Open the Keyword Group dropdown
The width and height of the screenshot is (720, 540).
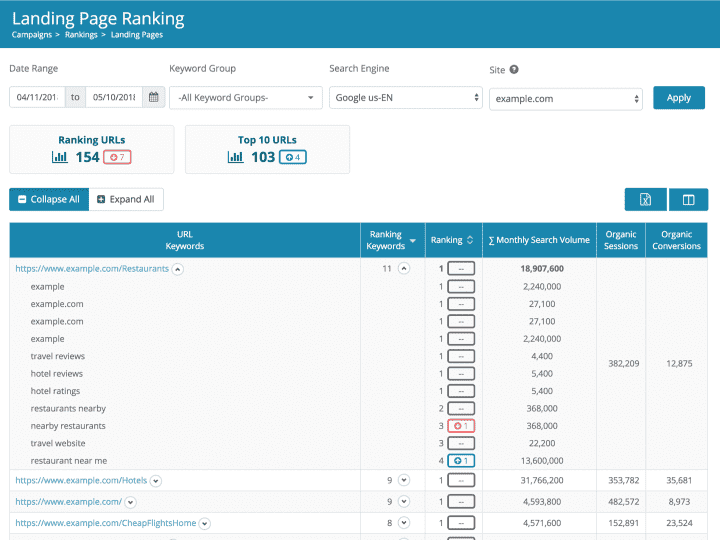click(x=245, y=98)
